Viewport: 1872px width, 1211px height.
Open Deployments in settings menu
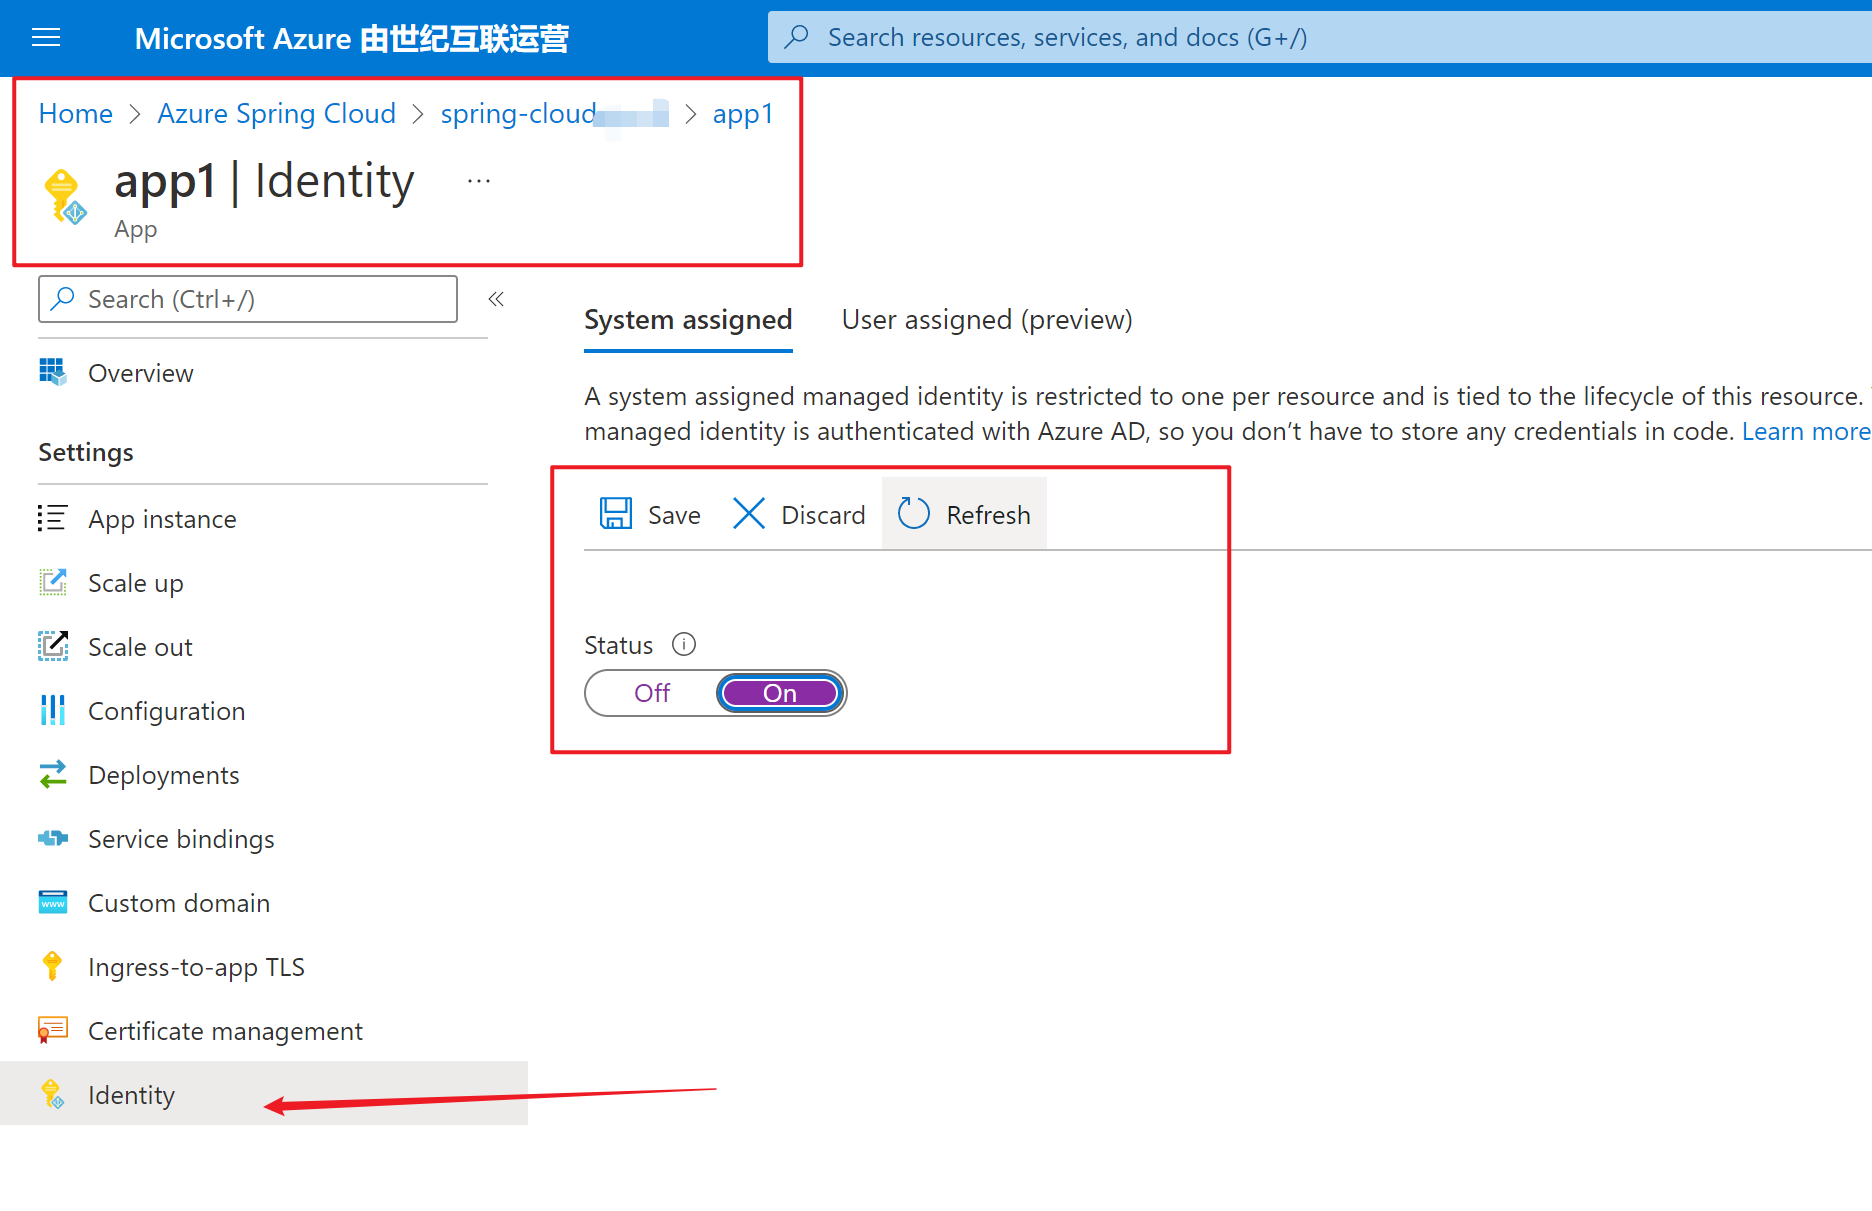click(163, 775)
